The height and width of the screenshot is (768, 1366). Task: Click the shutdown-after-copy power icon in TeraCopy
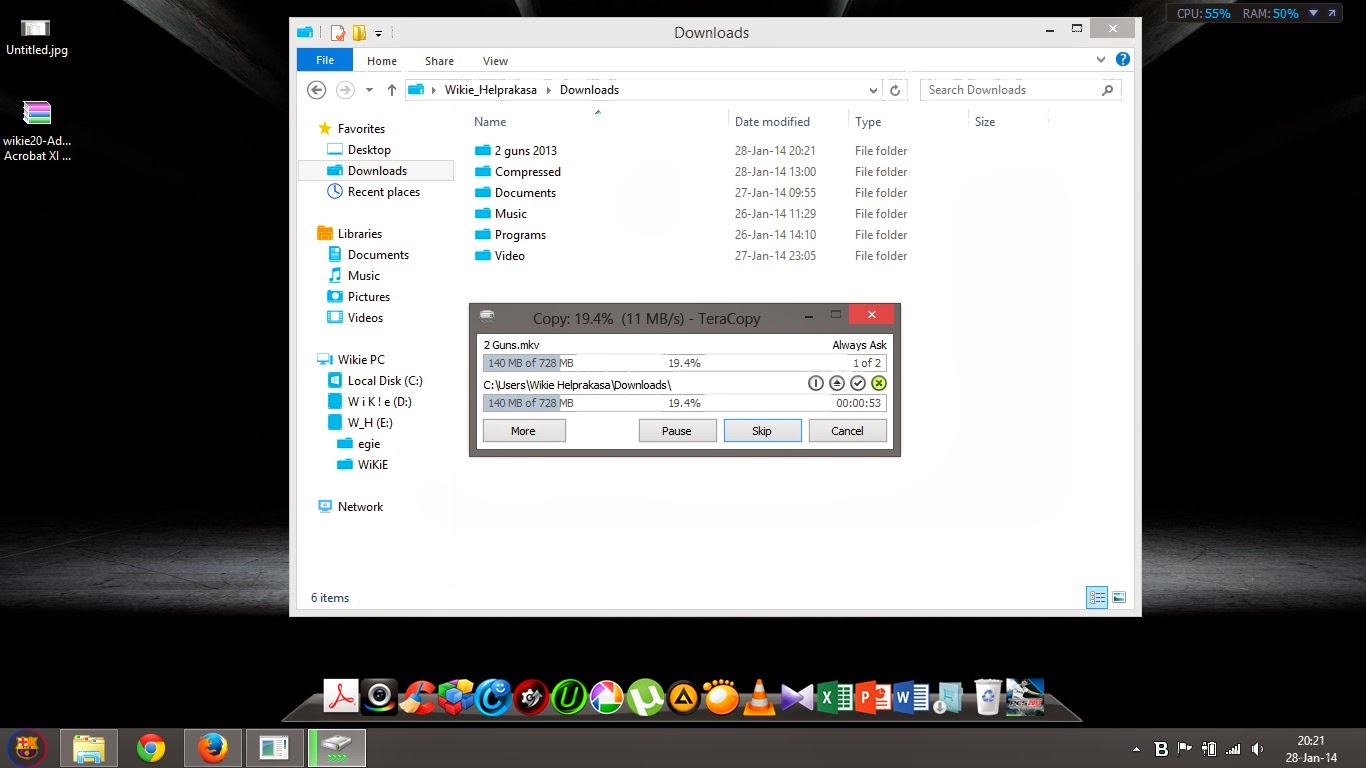coord(816,384)
